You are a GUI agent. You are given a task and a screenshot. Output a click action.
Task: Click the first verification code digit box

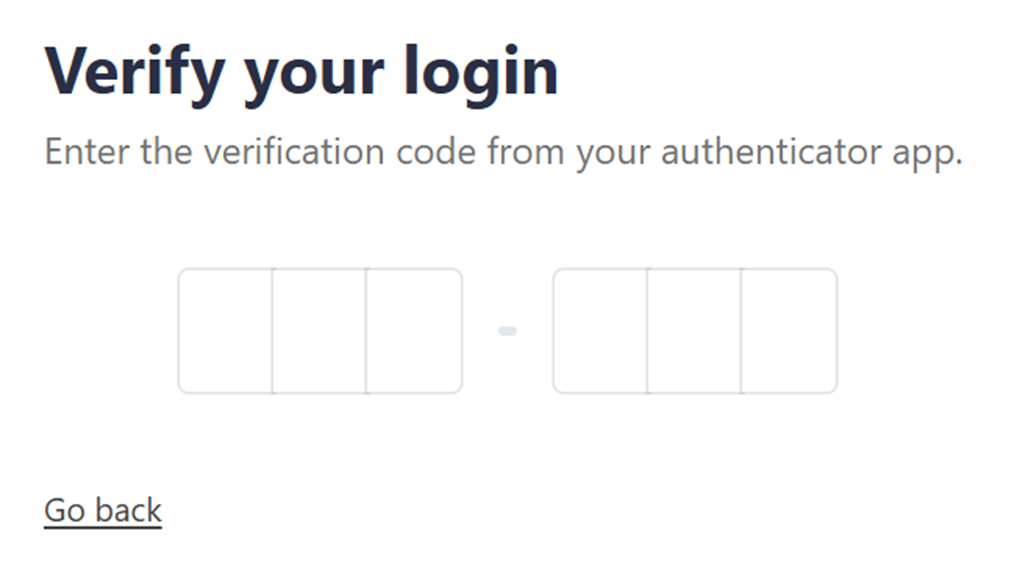pos(225,331)
